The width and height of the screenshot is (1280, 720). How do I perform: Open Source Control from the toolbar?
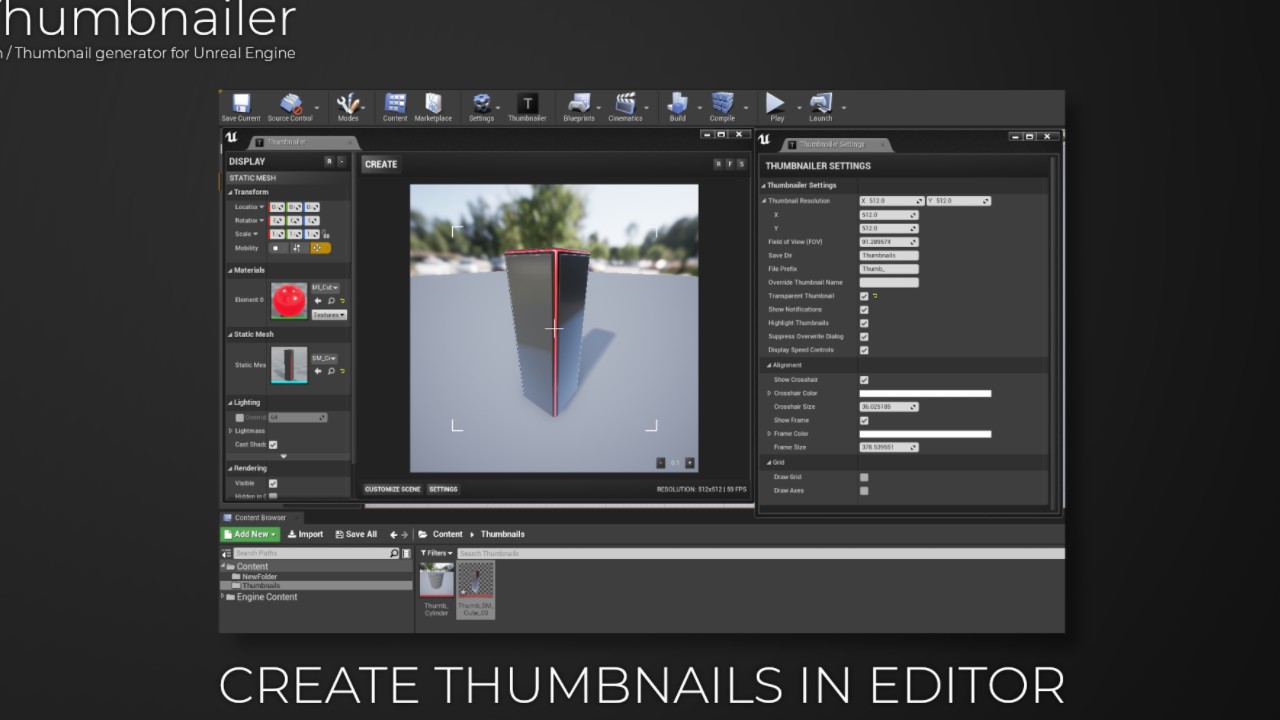tap(290, 105)
